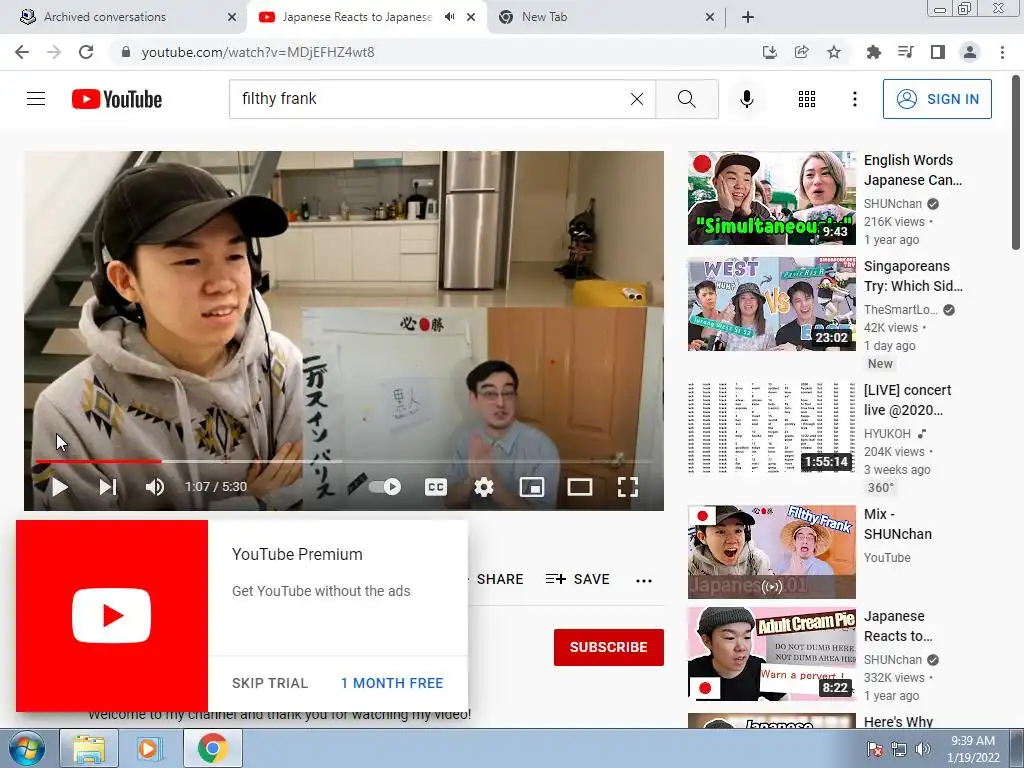The height and width of the screenshot is (768, 1024).
Task: Clear the search box with X
Action: click(637, 99)
